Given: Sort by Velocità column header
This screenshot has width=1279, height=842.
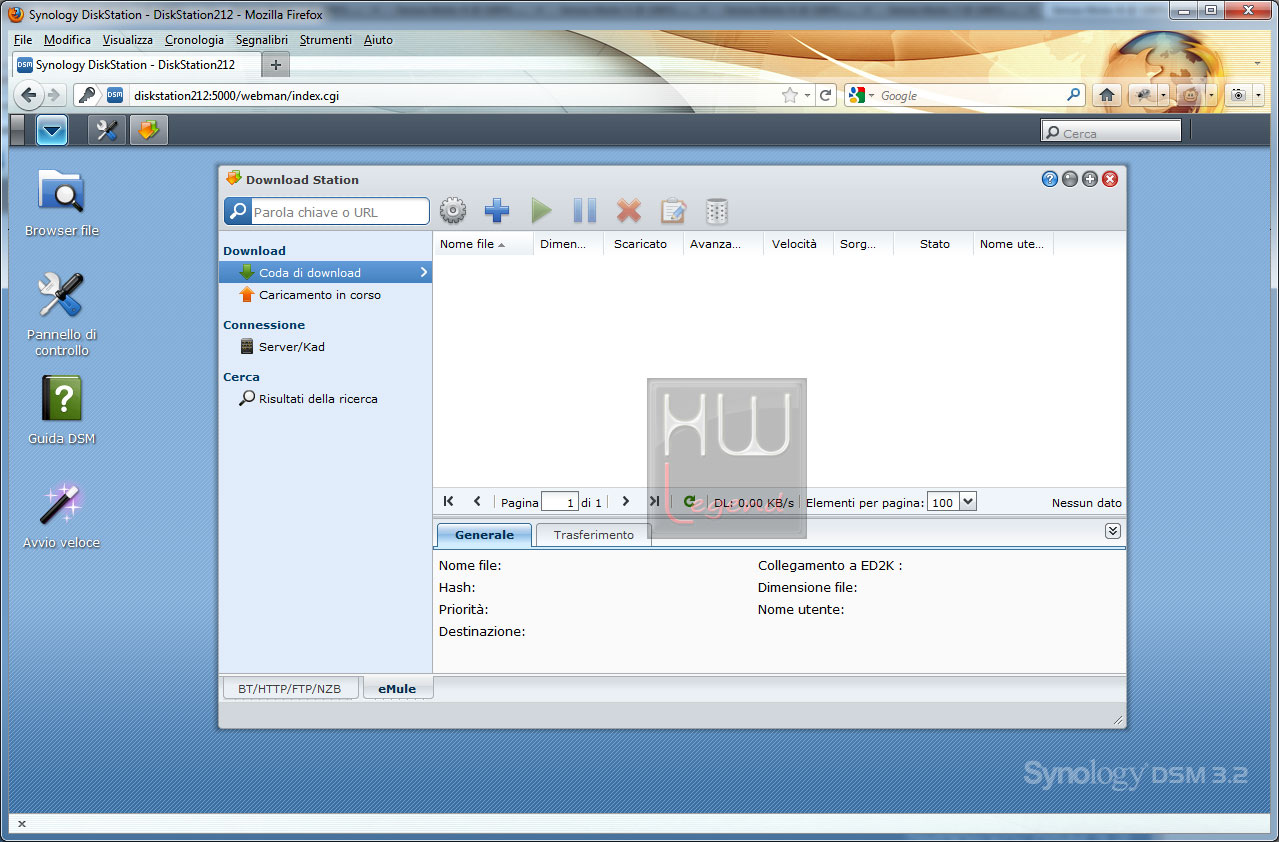Looking at the screenshot, I should (x=799, y=244).
